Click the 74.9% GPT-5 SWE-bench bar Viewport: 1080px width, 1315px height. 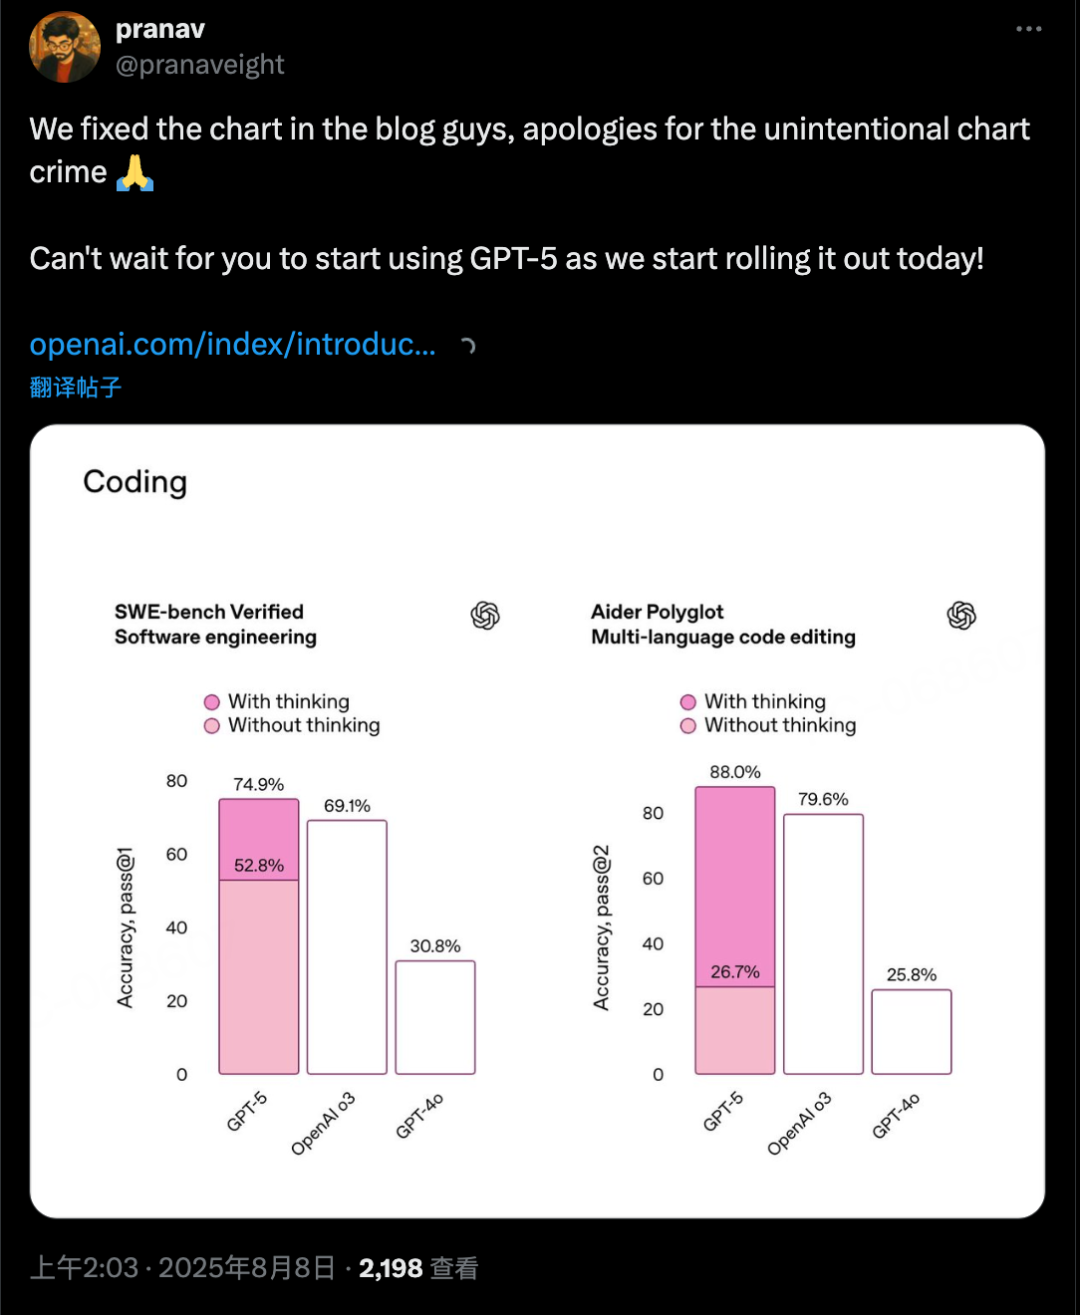pos(259,936)
